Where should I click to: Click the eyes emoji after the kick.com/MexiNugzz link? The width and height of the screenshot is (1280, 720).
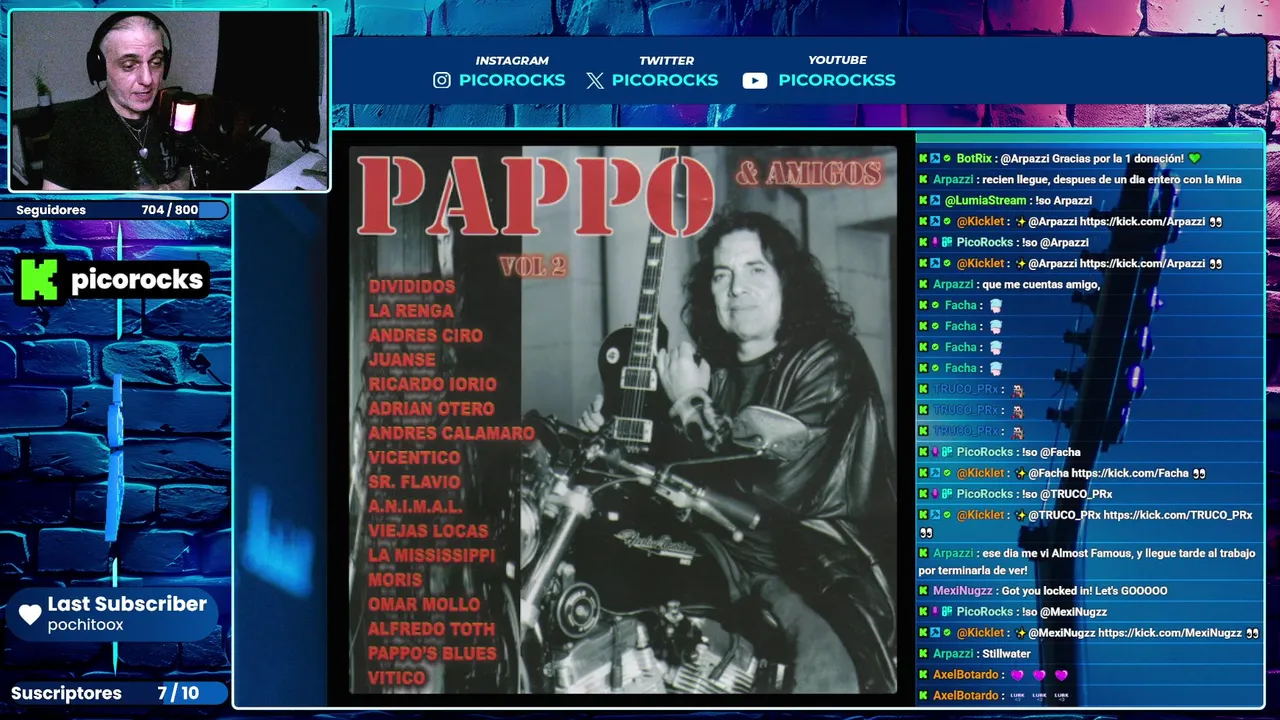[x=1252, y=633]
